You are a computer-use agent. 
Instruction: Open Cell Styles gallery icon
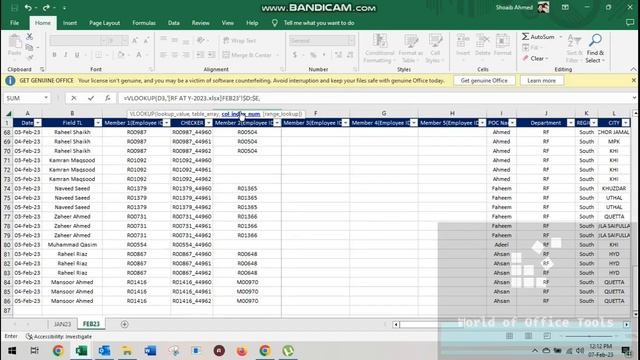pos(436,41)
